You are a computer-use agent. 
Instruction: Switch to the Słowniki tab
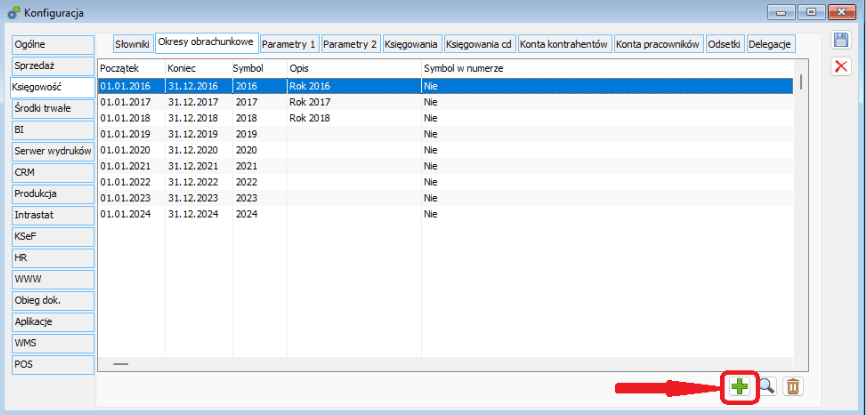tap(133, 44)
